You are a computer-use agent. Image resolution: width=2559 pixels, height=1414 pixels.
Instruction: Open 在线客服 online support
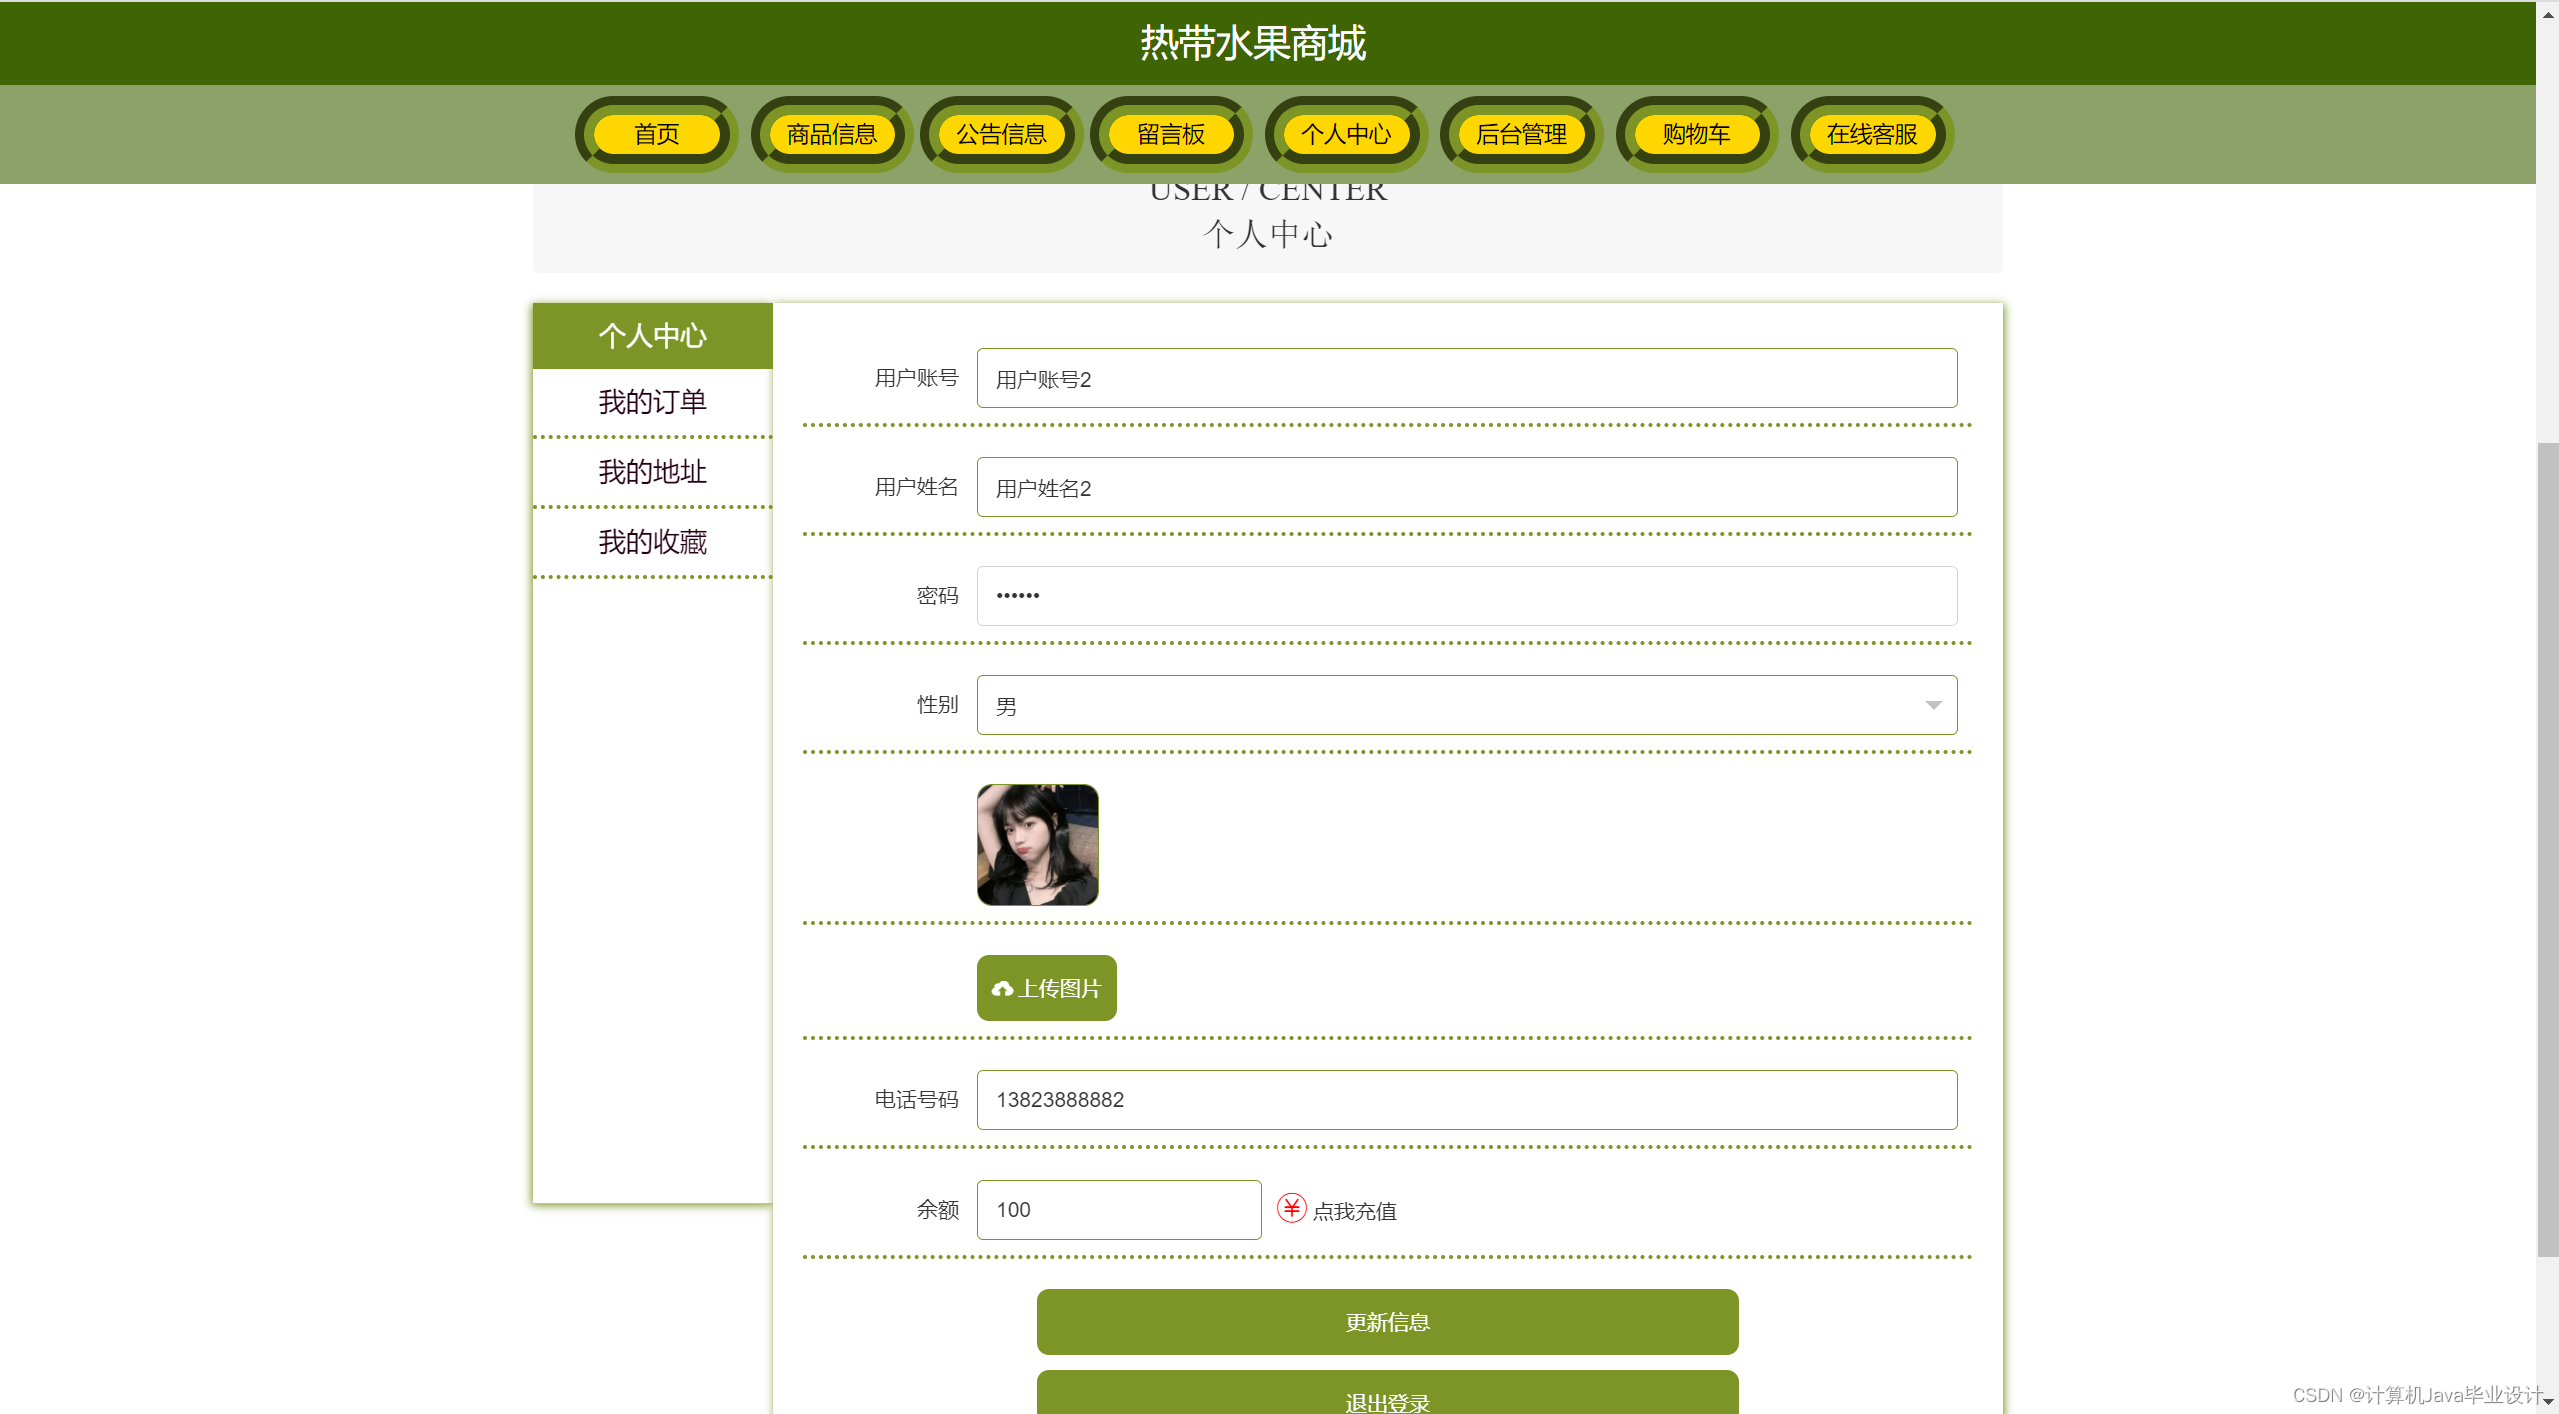pyautogui.click(x=1871, y=134)
